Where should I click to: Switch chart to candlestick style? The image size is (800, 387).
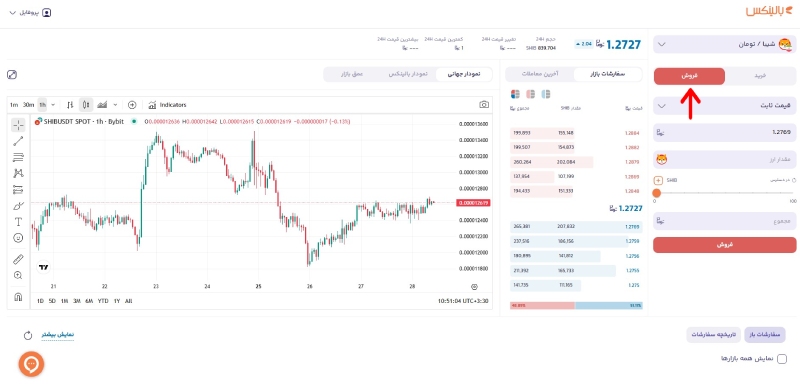tap(86, 105)
